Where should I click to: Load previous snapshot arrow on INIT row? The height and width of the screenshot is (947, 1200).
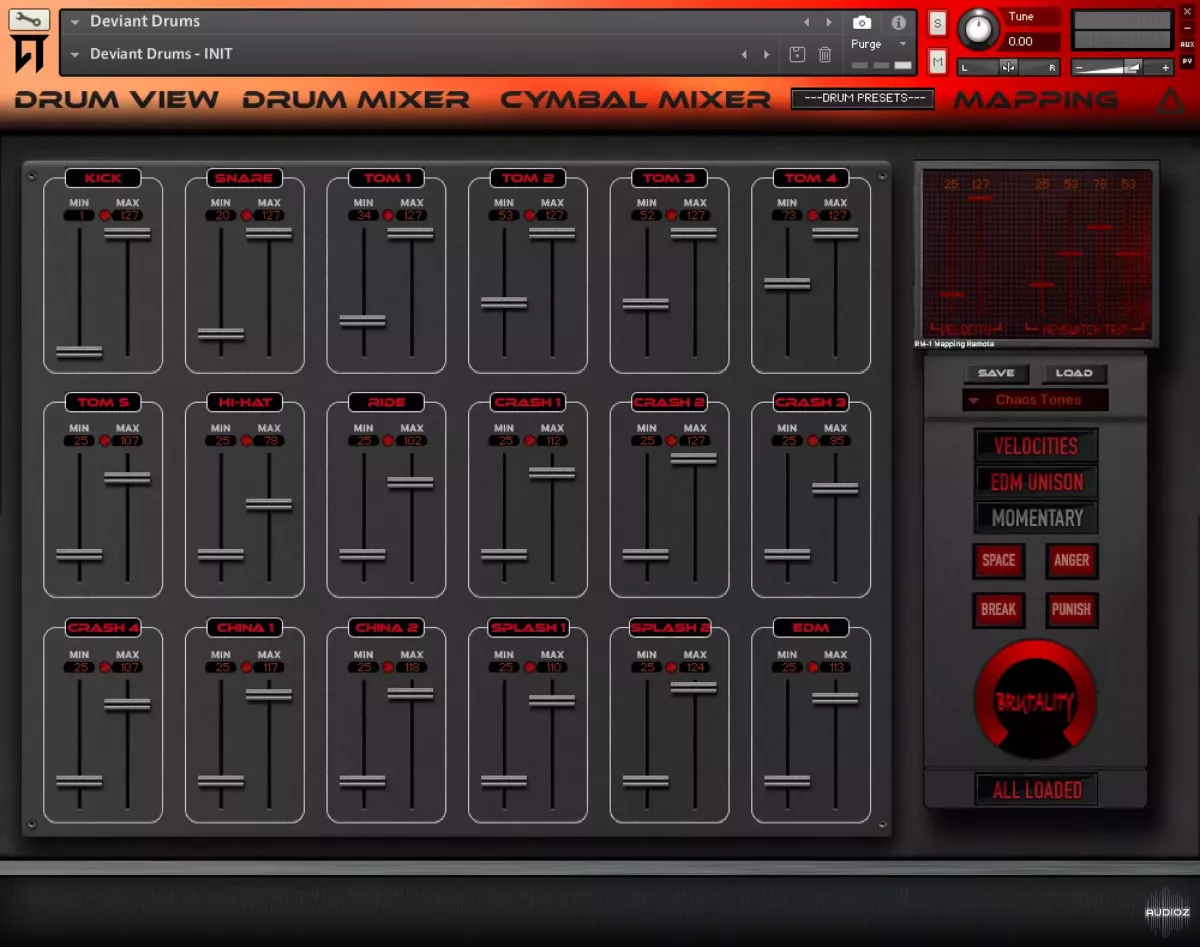click(x=744, y=54)
